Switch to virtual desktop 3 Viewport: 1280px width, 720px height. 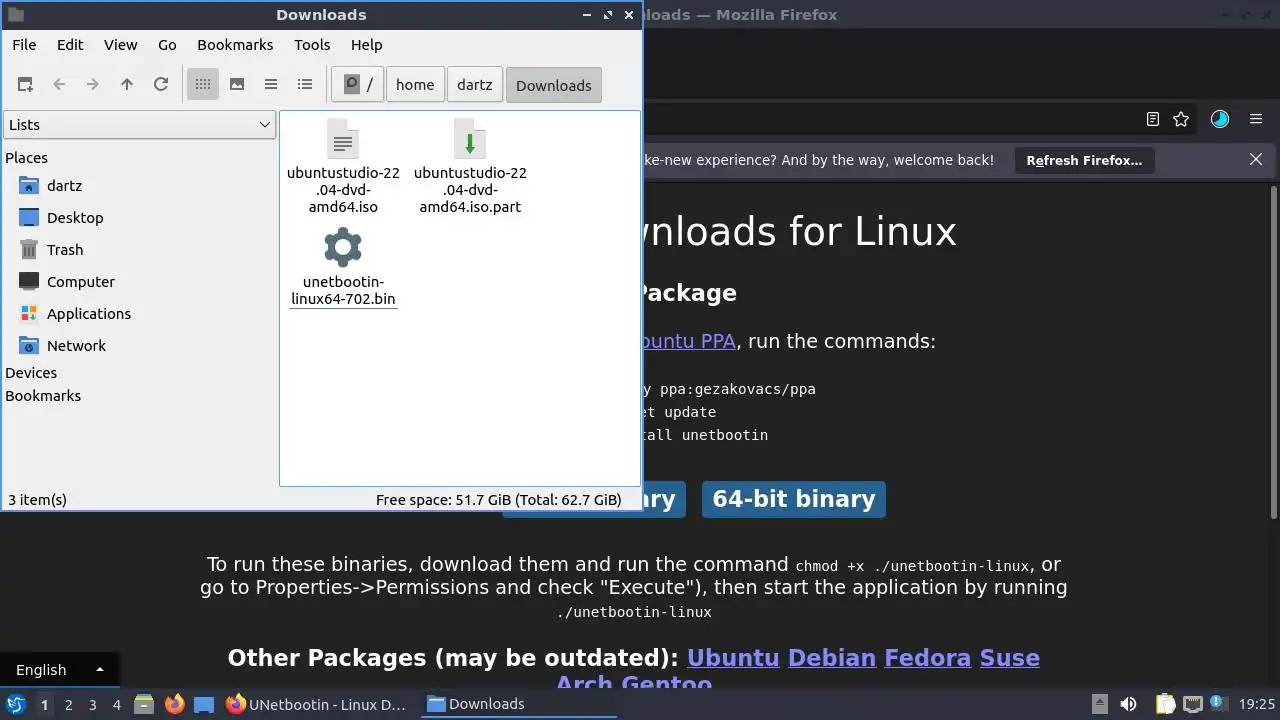[x=92, y=705]
